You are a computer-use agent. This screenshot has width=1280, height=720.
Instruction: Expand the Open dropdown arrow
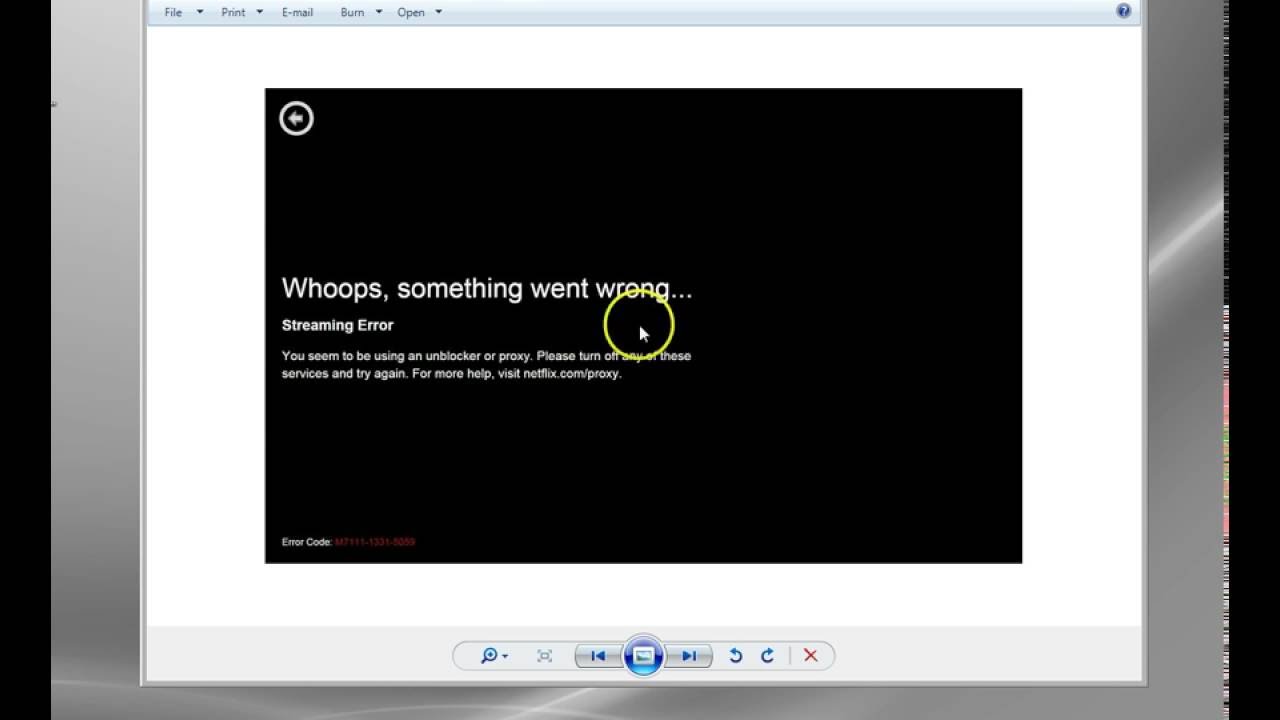[x=439, y=12]
